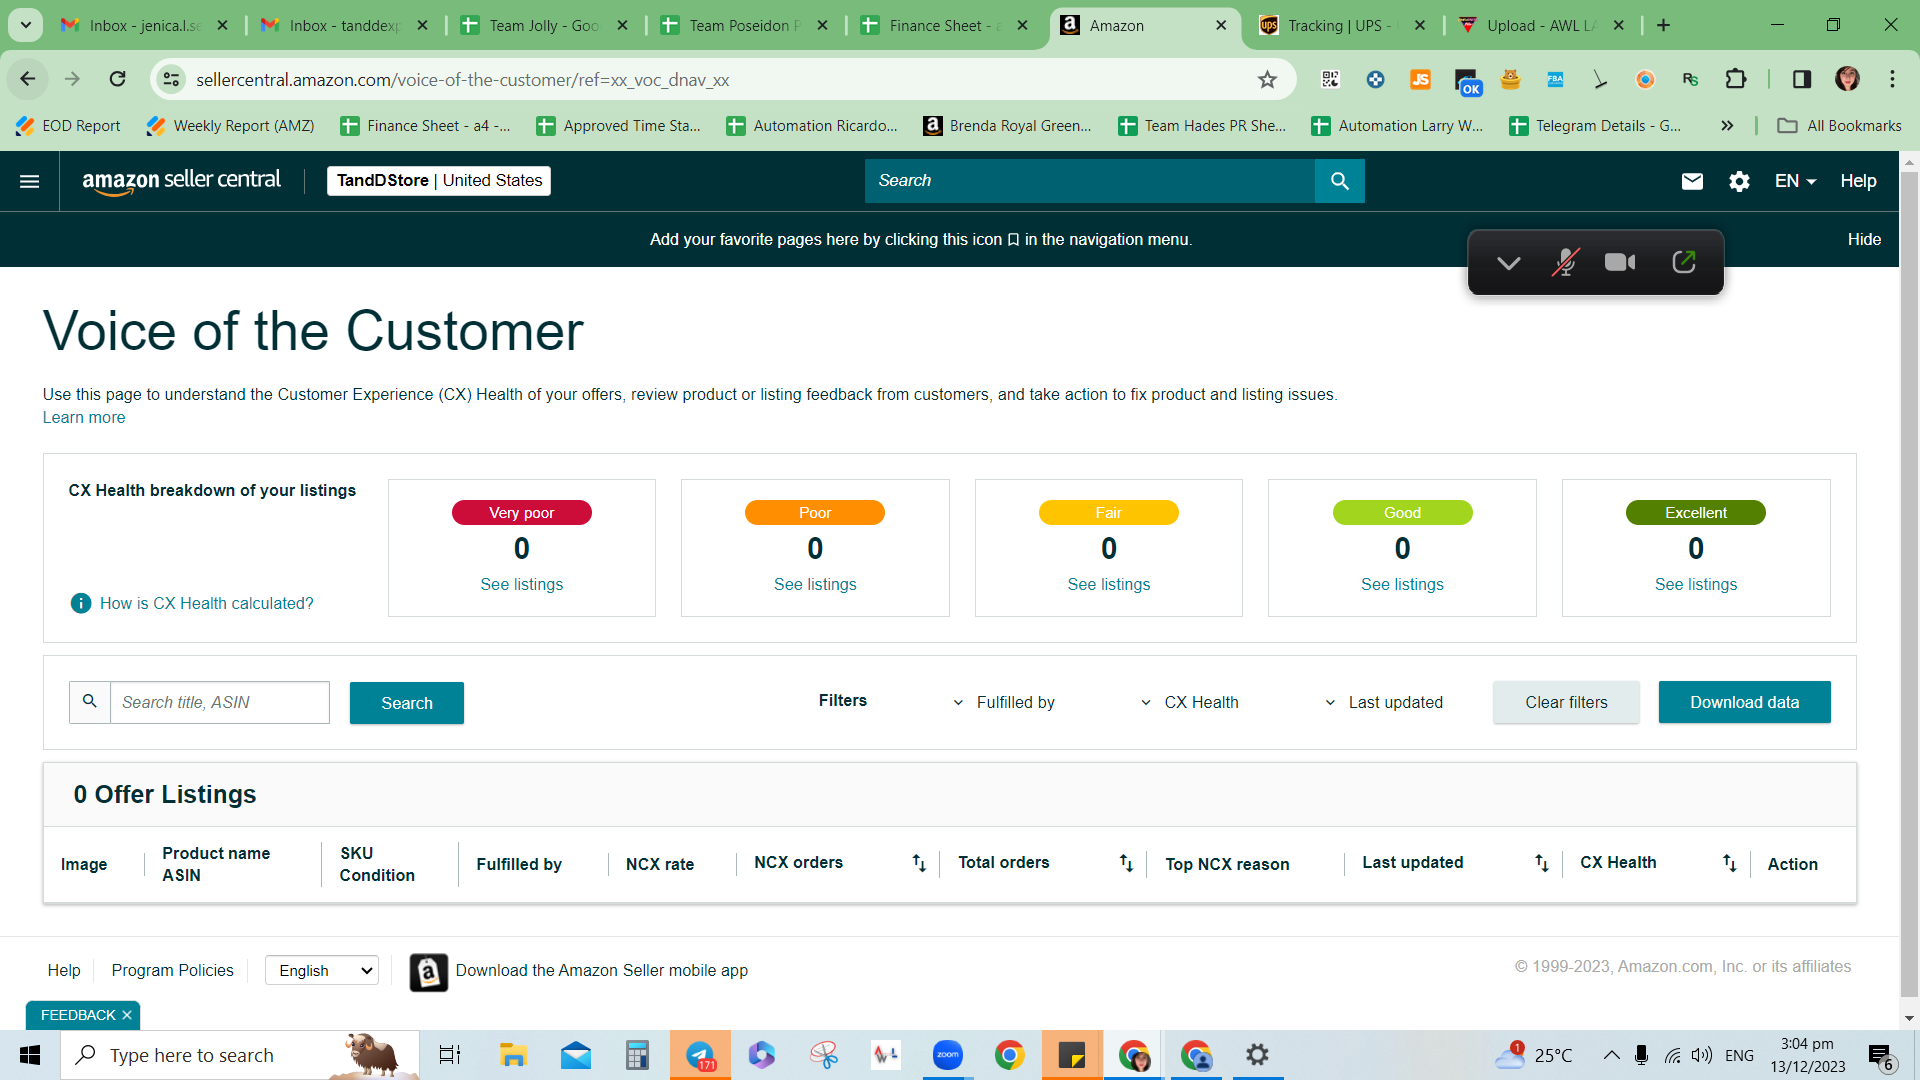
Task: Open the Chrome extensions puzzle icon
Action: pos(1736,79)
